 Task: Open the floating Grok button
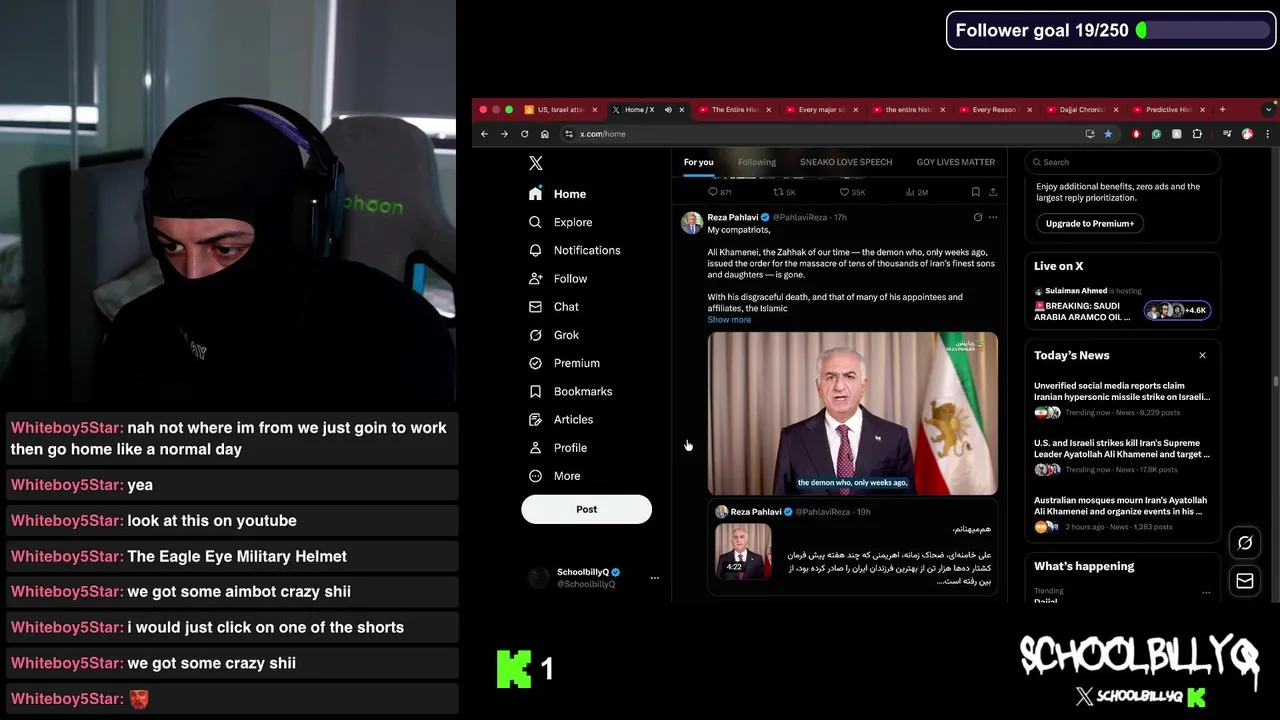click(1245, 543)
